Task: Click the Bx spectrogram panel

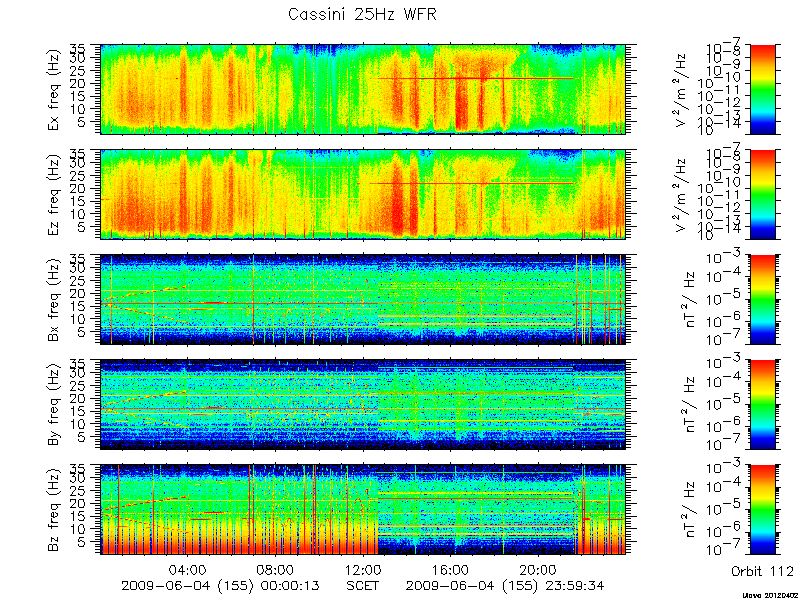Action: click(363, 299)
